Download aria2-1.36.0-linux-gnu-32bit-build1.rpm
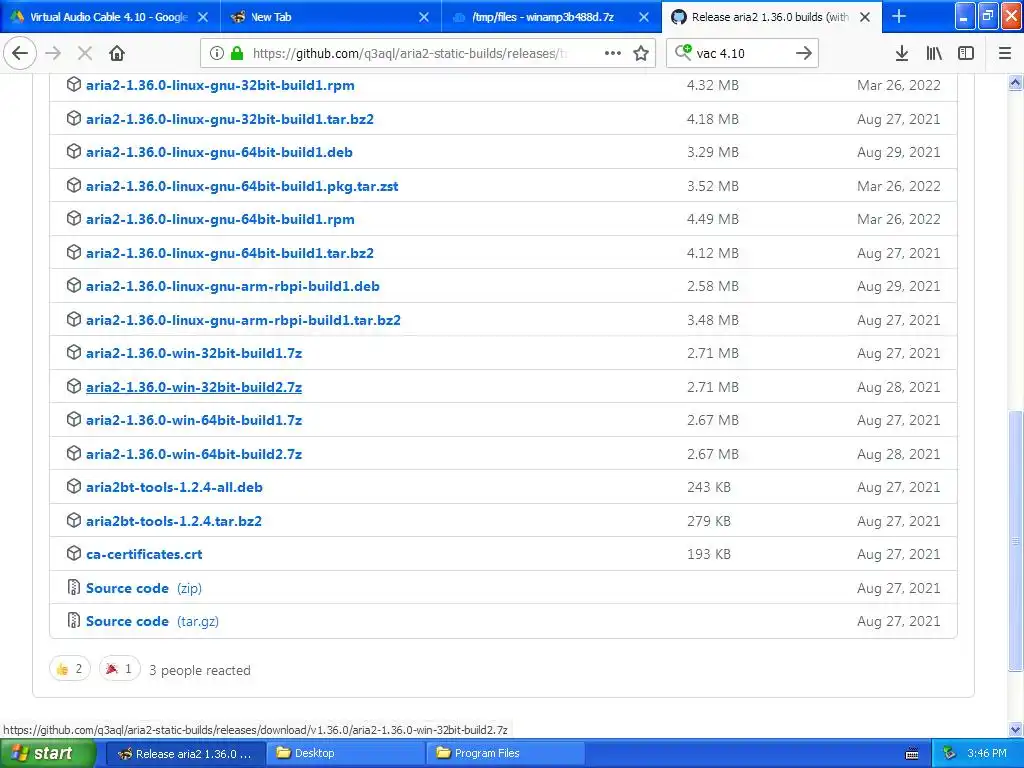Screen dimensions: 1024x768 tap(220, 85)
